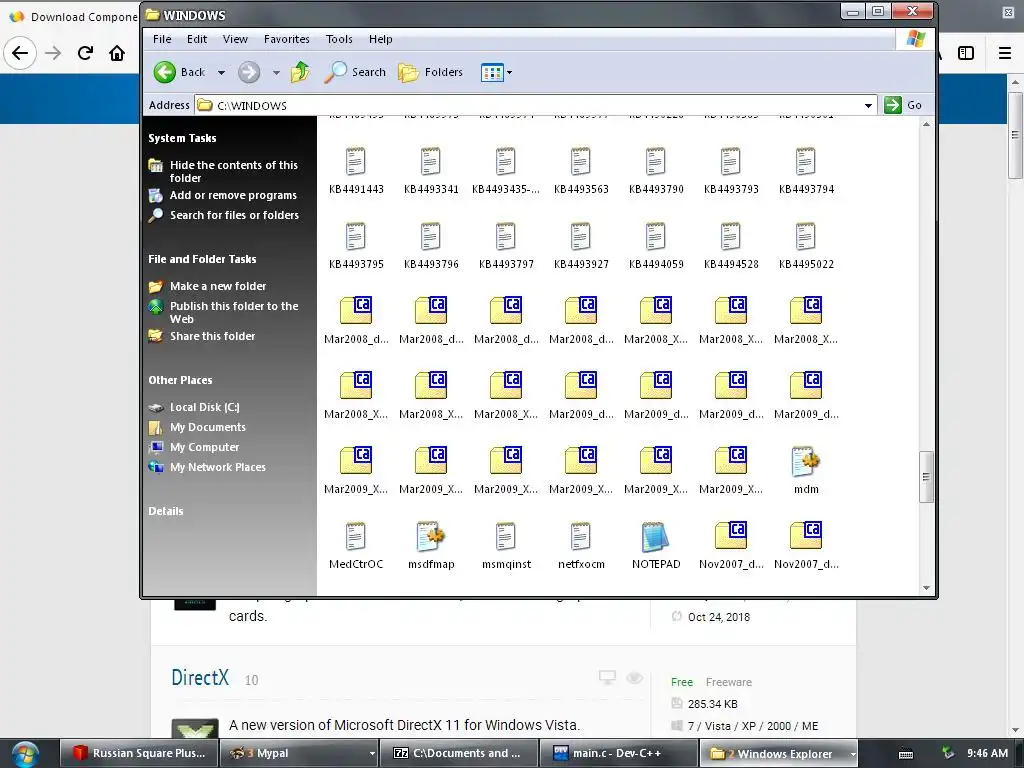This screenshot has width=1024, height=768.
Task: Open the Tools menu
Action: pyautogui.click(x=339, y=39)
